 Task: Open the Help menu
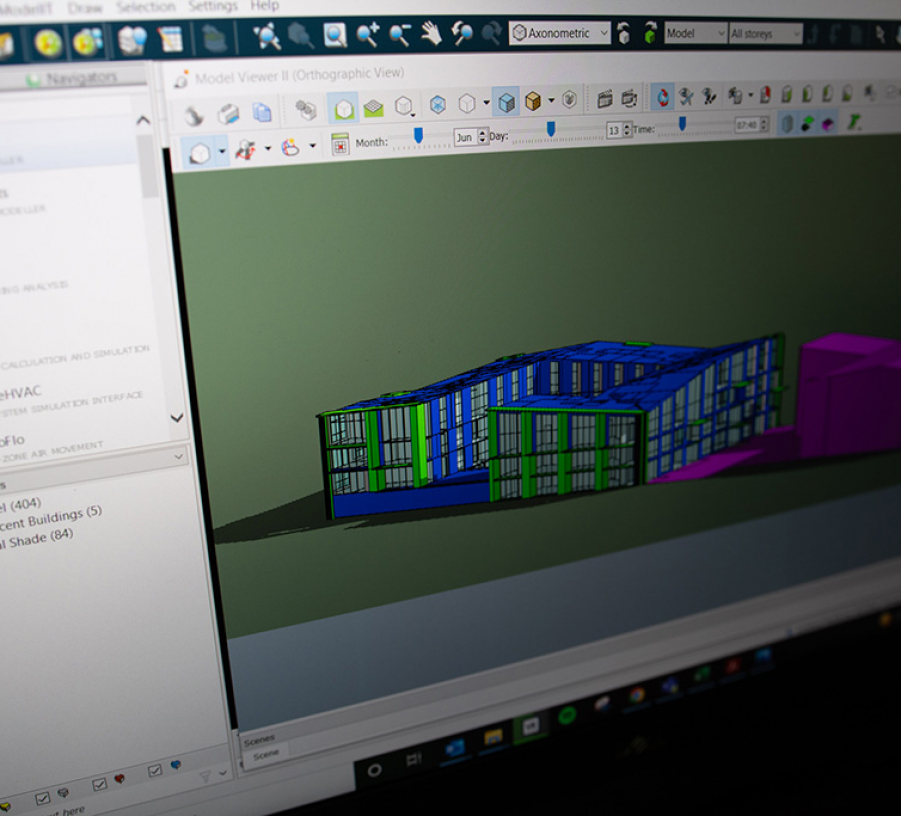(x=264, y=6)
